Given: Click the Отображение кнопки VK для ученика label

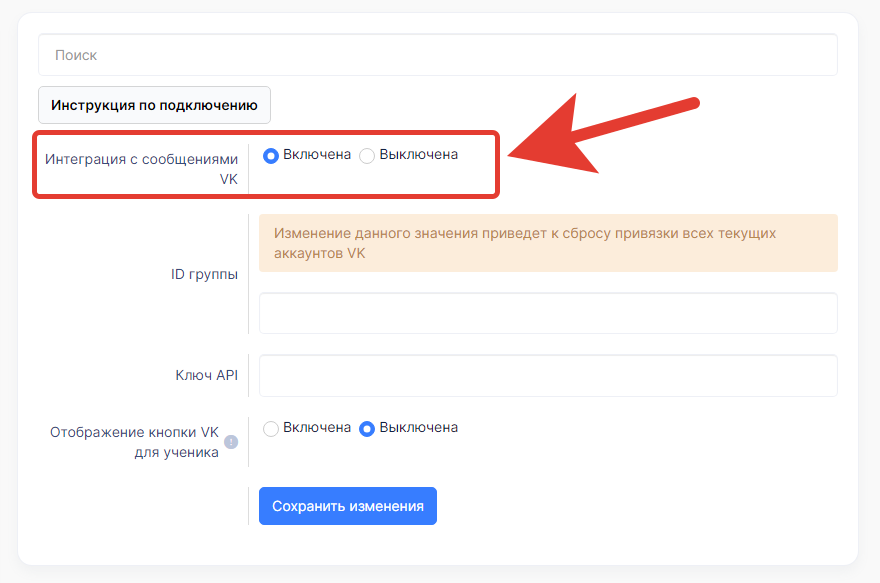Looking at the screenshot, I should click(134, 442).
